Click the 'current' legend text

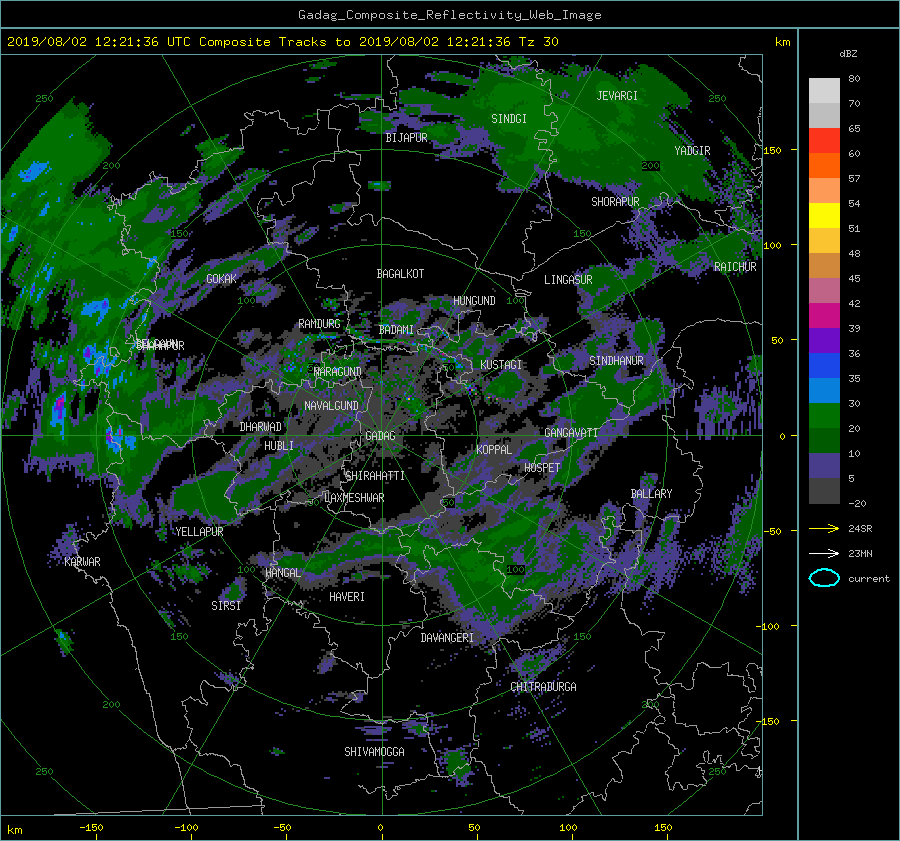869,579
